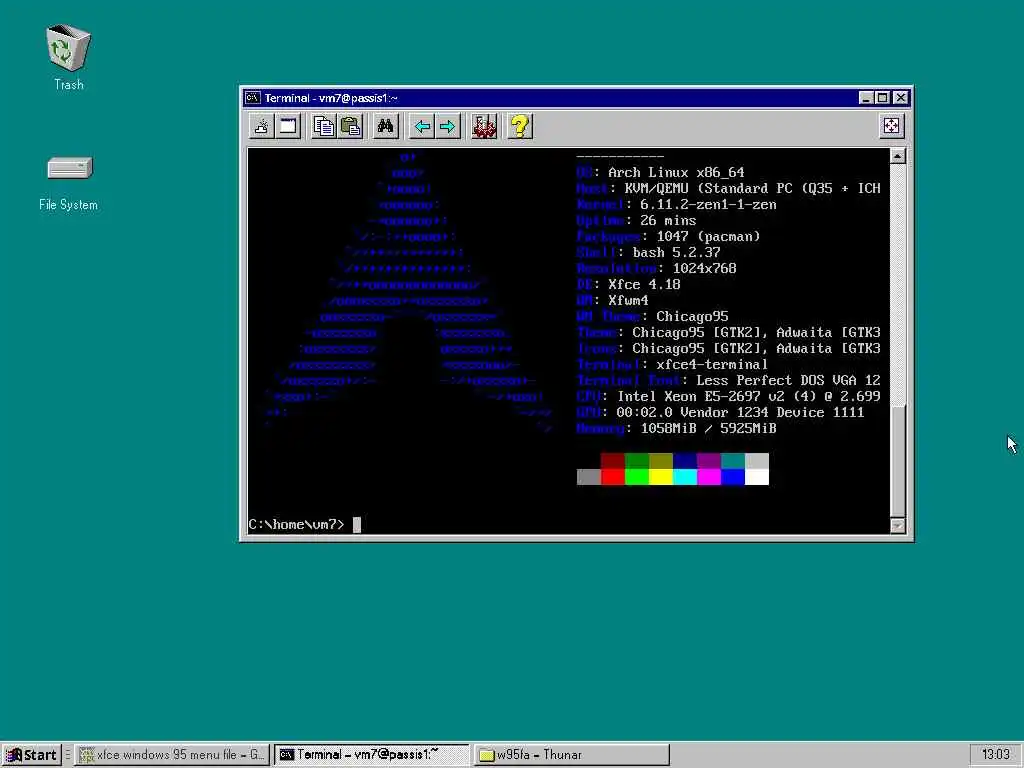
Task: Click the text 'Xfce 4.18'
Action: click(x=644, y=285)
